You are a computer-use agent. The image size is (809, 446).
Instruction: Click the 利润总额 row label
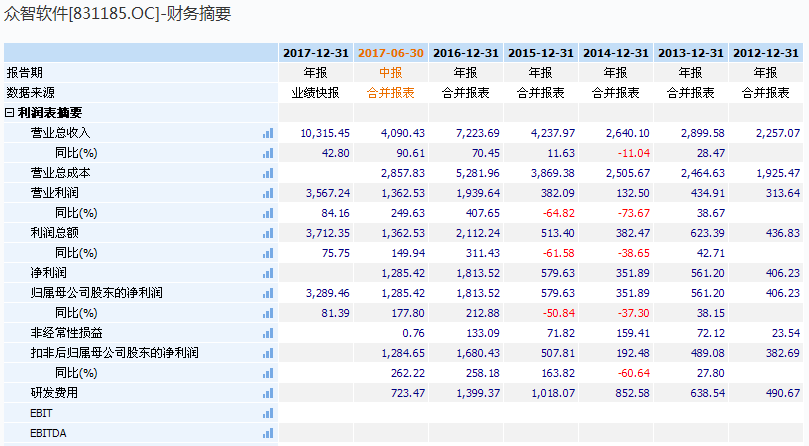tap(55, 233)
